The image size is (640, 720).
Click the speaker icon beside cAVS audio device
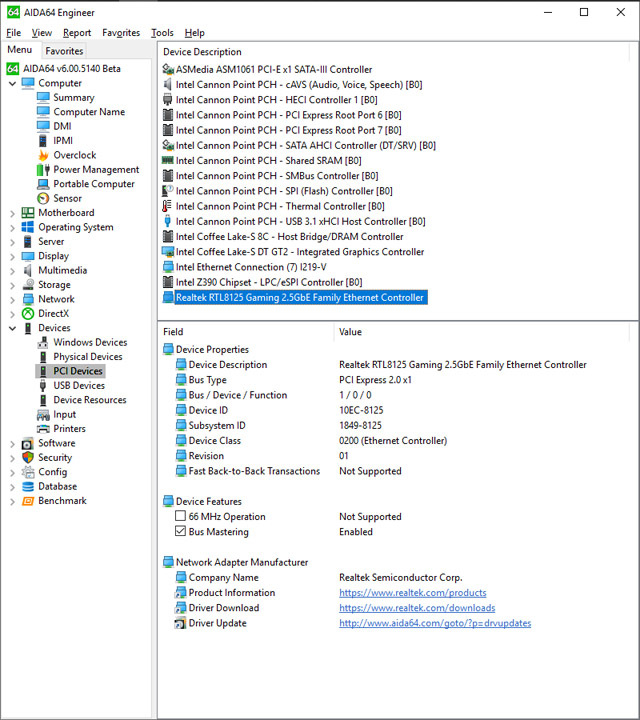click(168, 84)
